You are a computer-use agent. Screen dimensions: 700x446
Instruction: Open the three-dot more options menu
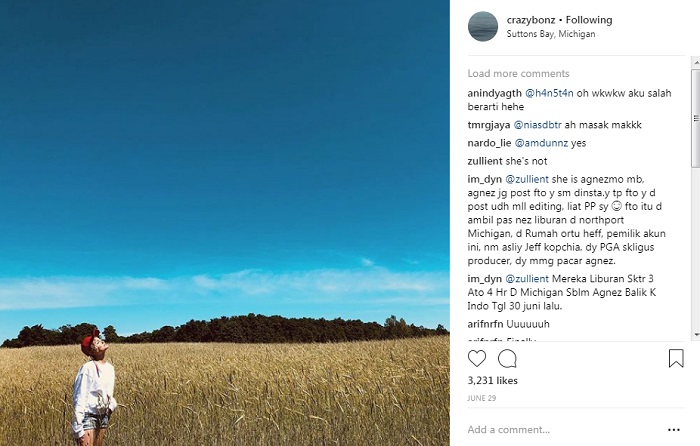(674, 429)
